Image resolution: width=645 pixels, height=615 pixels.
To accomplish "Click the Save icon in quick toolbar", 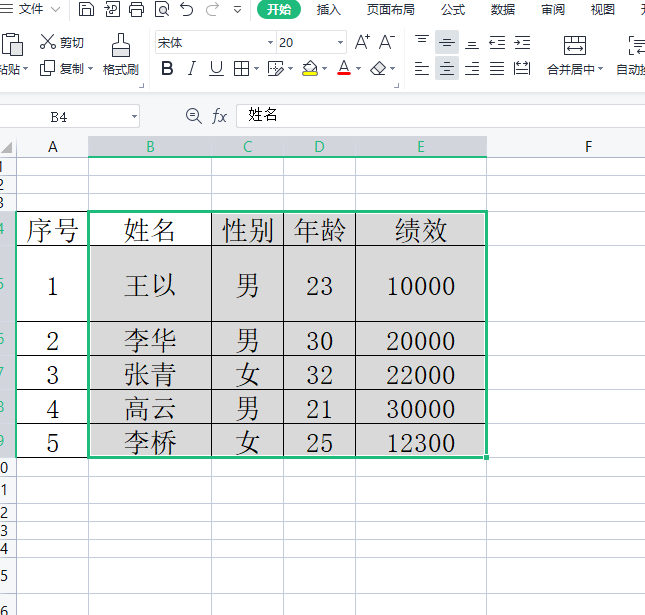I will 86,9.
